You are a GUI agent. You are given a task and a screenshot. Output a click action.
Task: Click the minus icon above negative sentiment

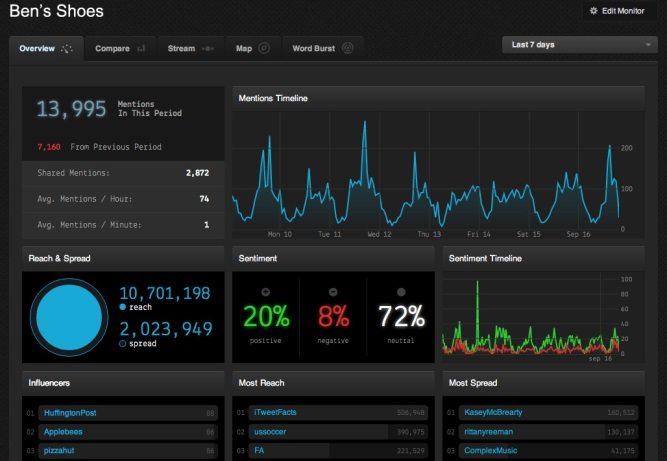pos(333,292)
